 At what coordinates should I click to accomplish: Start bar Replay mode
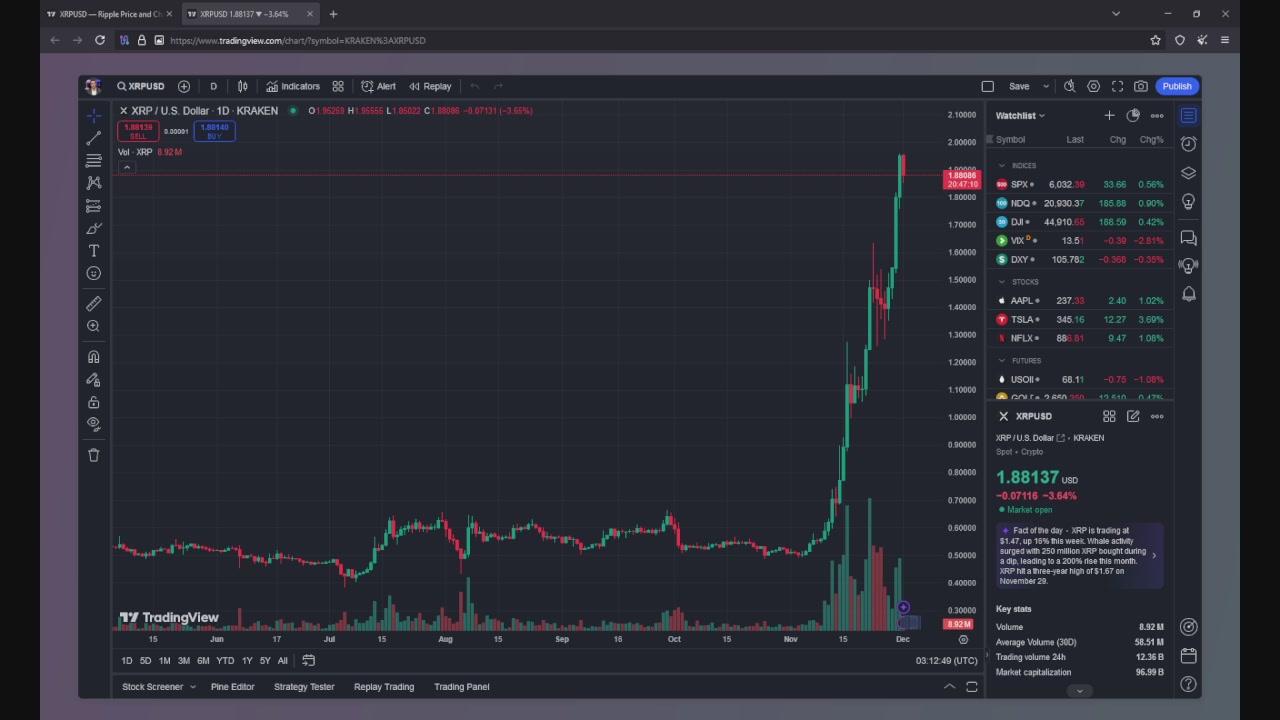click(430, 86)
